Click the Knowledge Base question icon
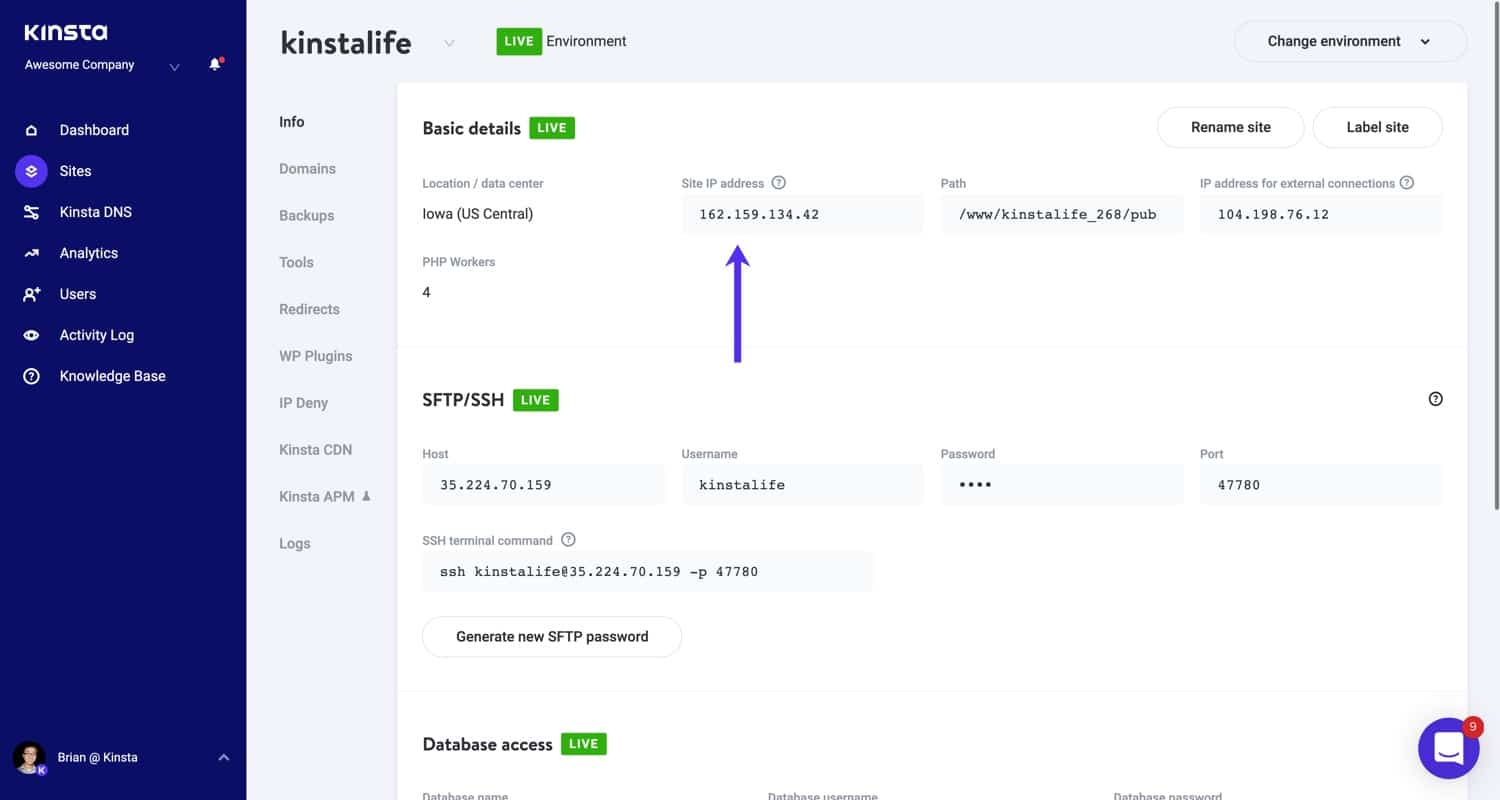The width and height of the screenshot is (1500, 800). pos(31,376)
